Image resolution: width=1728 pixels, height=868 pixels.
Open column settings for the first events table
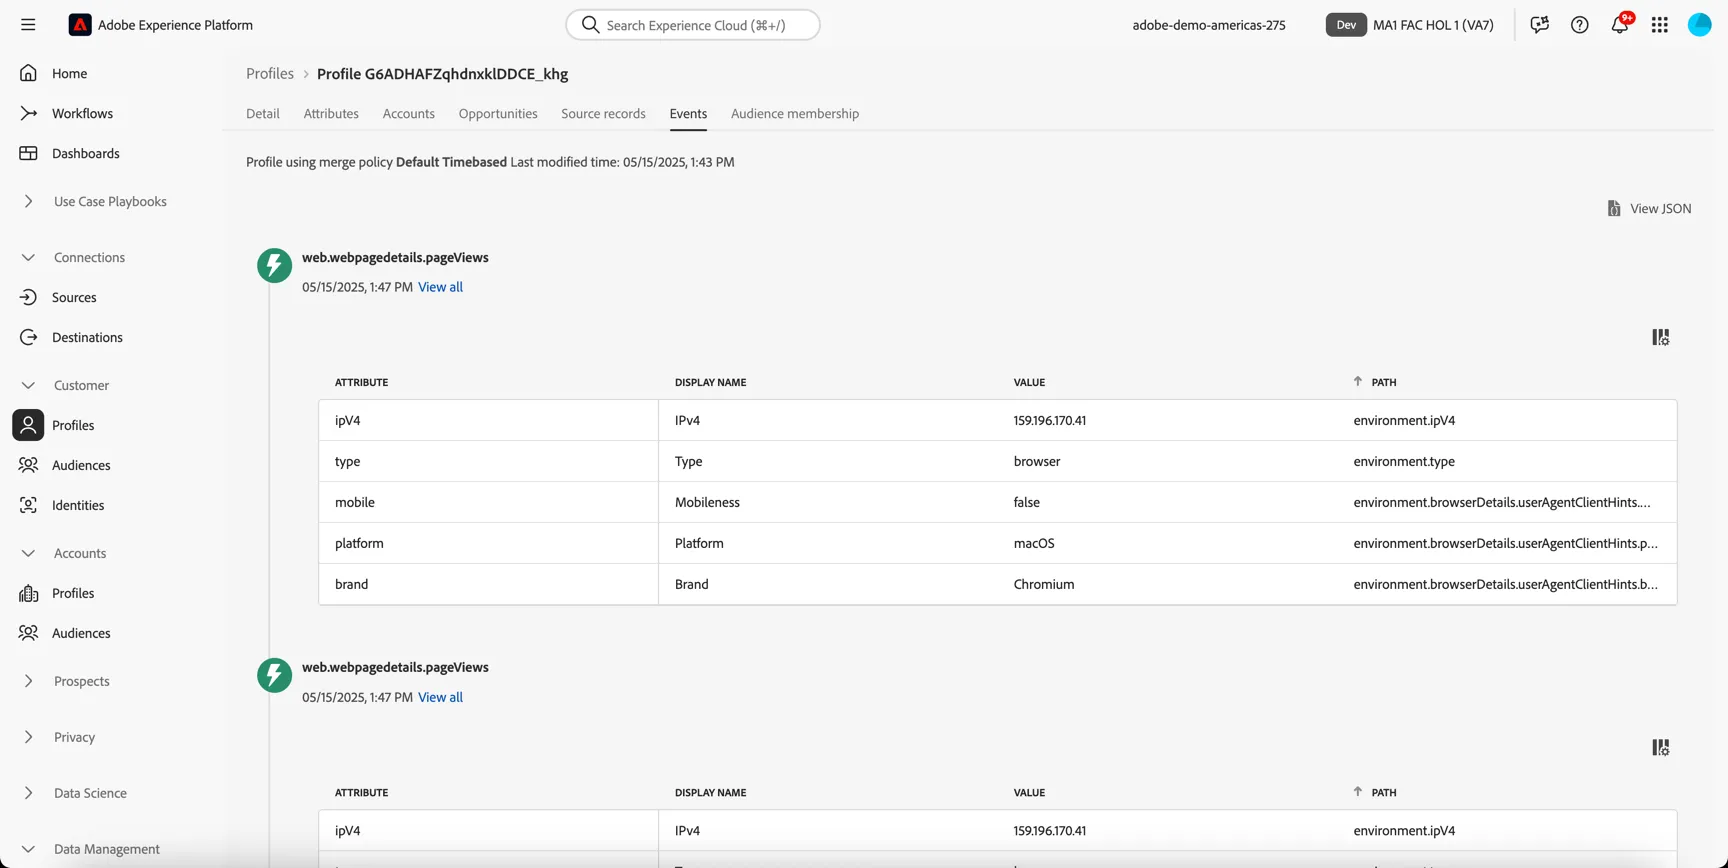click(x=1661, y=338)
